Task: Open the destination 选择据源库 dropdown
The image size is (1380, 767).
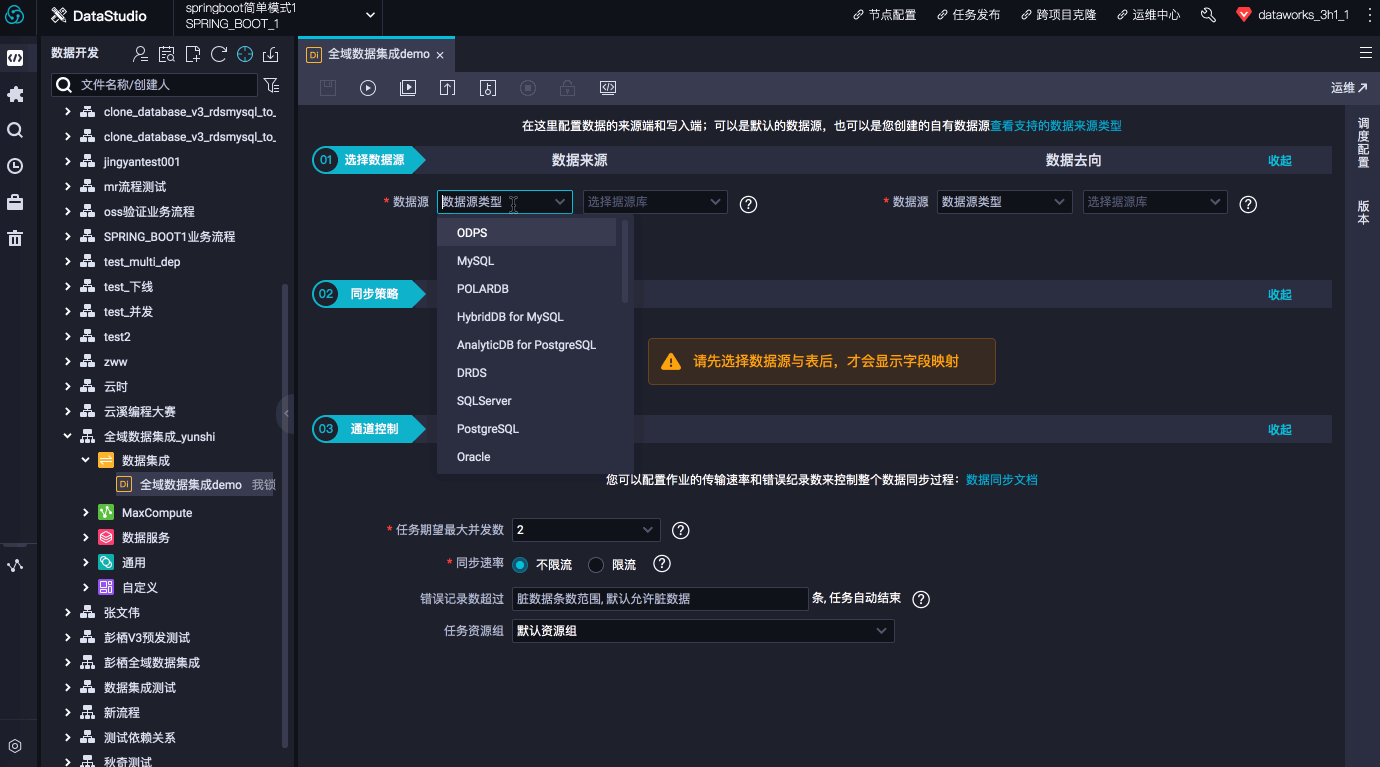Action: pyautogui.click(x=1155, y=202)
